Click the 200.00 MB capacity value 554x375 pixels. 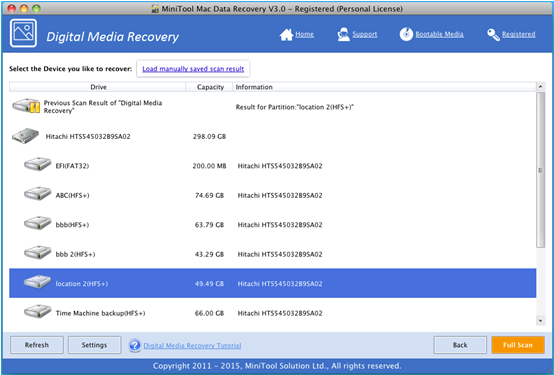209,166
